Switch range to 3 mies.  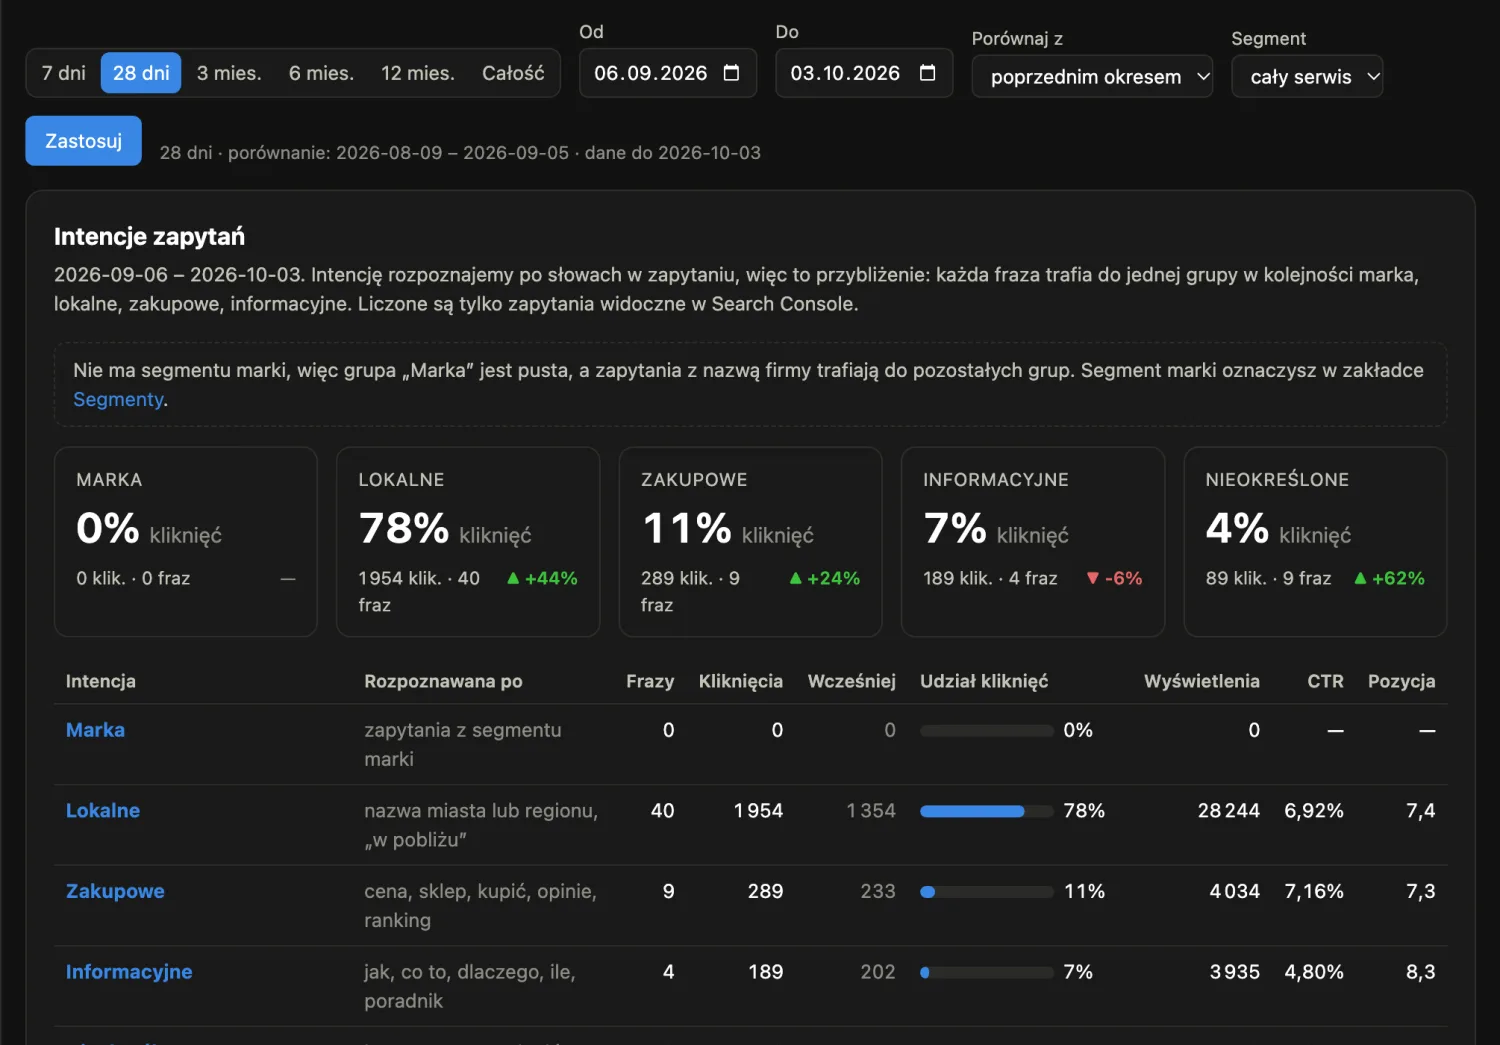(229, 73)
